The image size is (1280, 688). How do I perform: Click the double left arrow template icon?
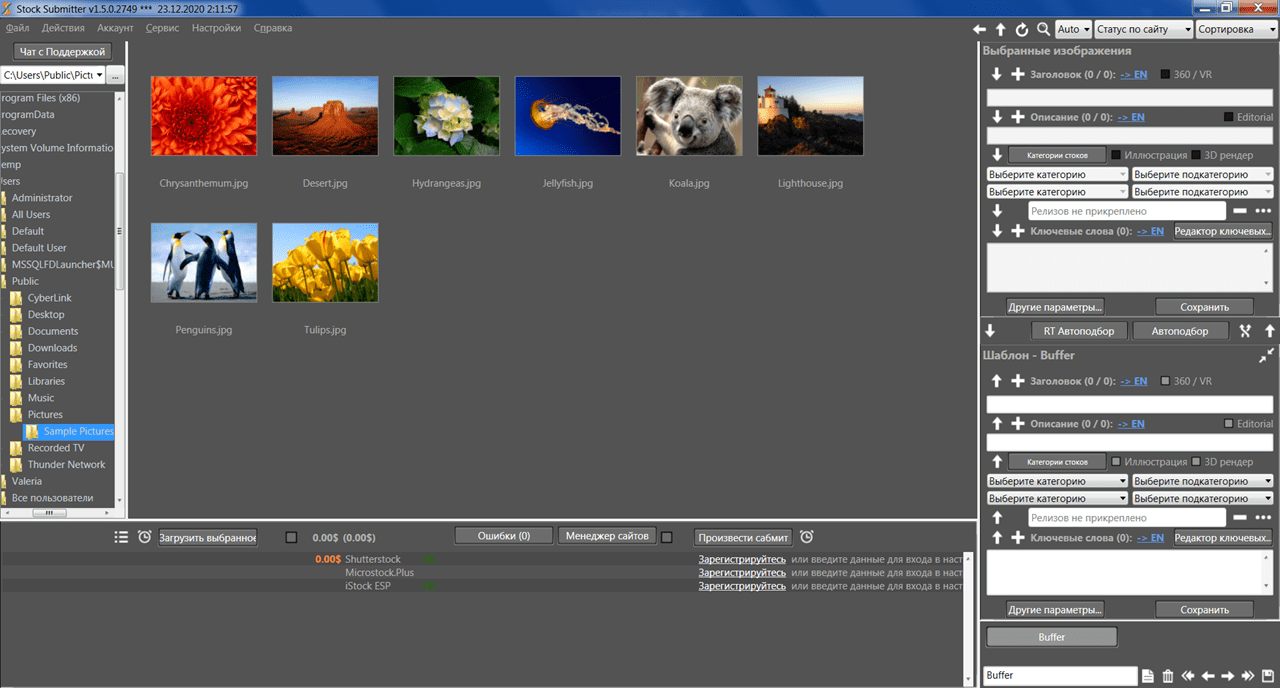click(x=1188, y=676)
